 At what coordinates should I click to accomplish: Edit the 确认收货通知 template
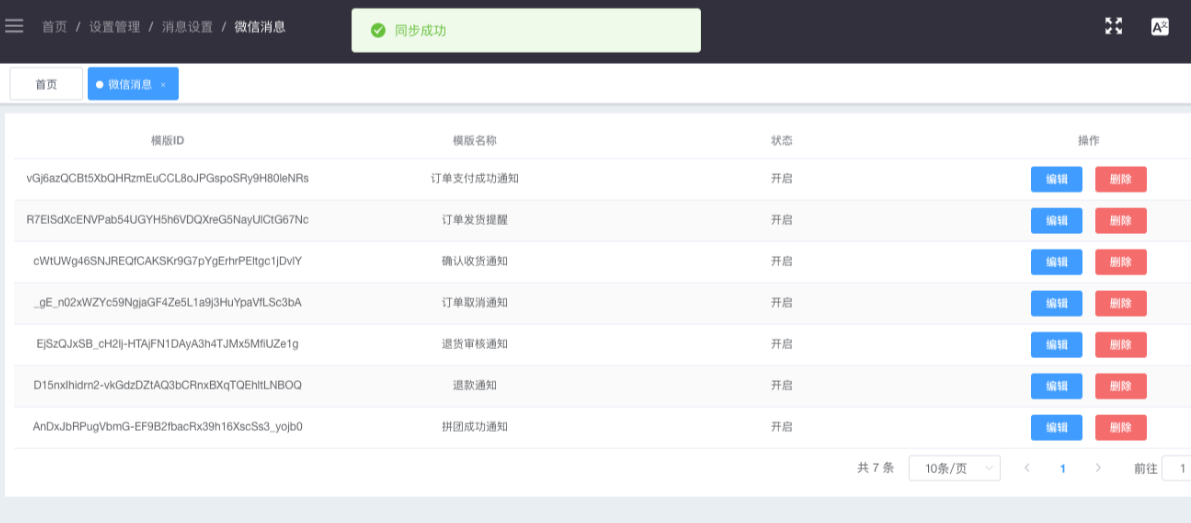pyautogui.click(x=1056, y=262)
